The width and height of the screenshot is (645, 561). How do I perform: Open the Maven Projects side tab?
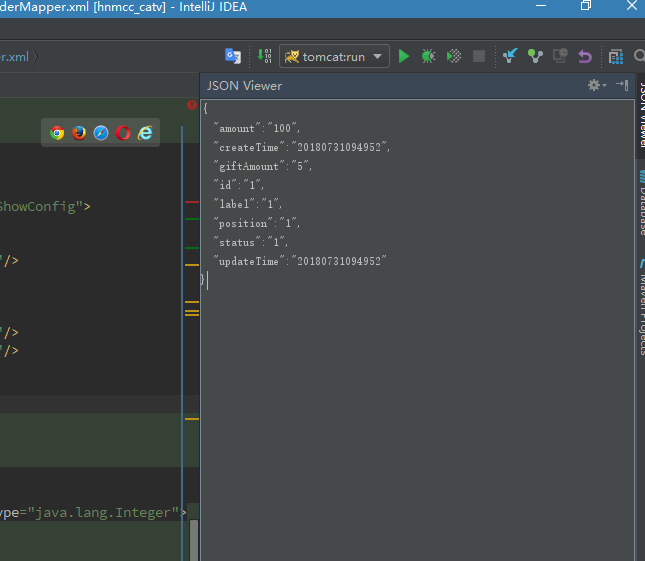click(x=641, y=307)
